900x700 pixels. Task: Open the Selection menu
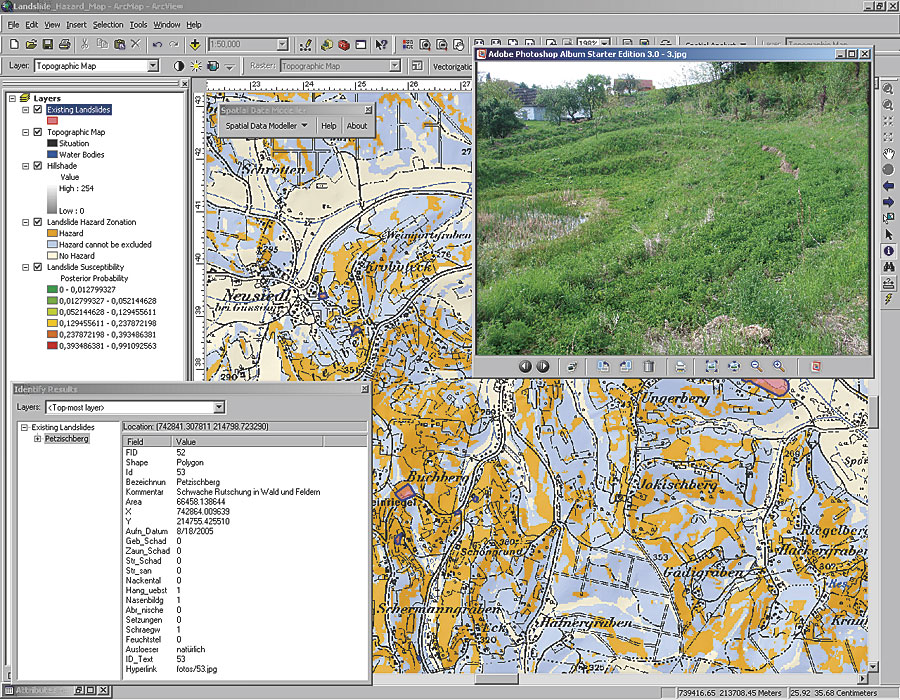108,24
